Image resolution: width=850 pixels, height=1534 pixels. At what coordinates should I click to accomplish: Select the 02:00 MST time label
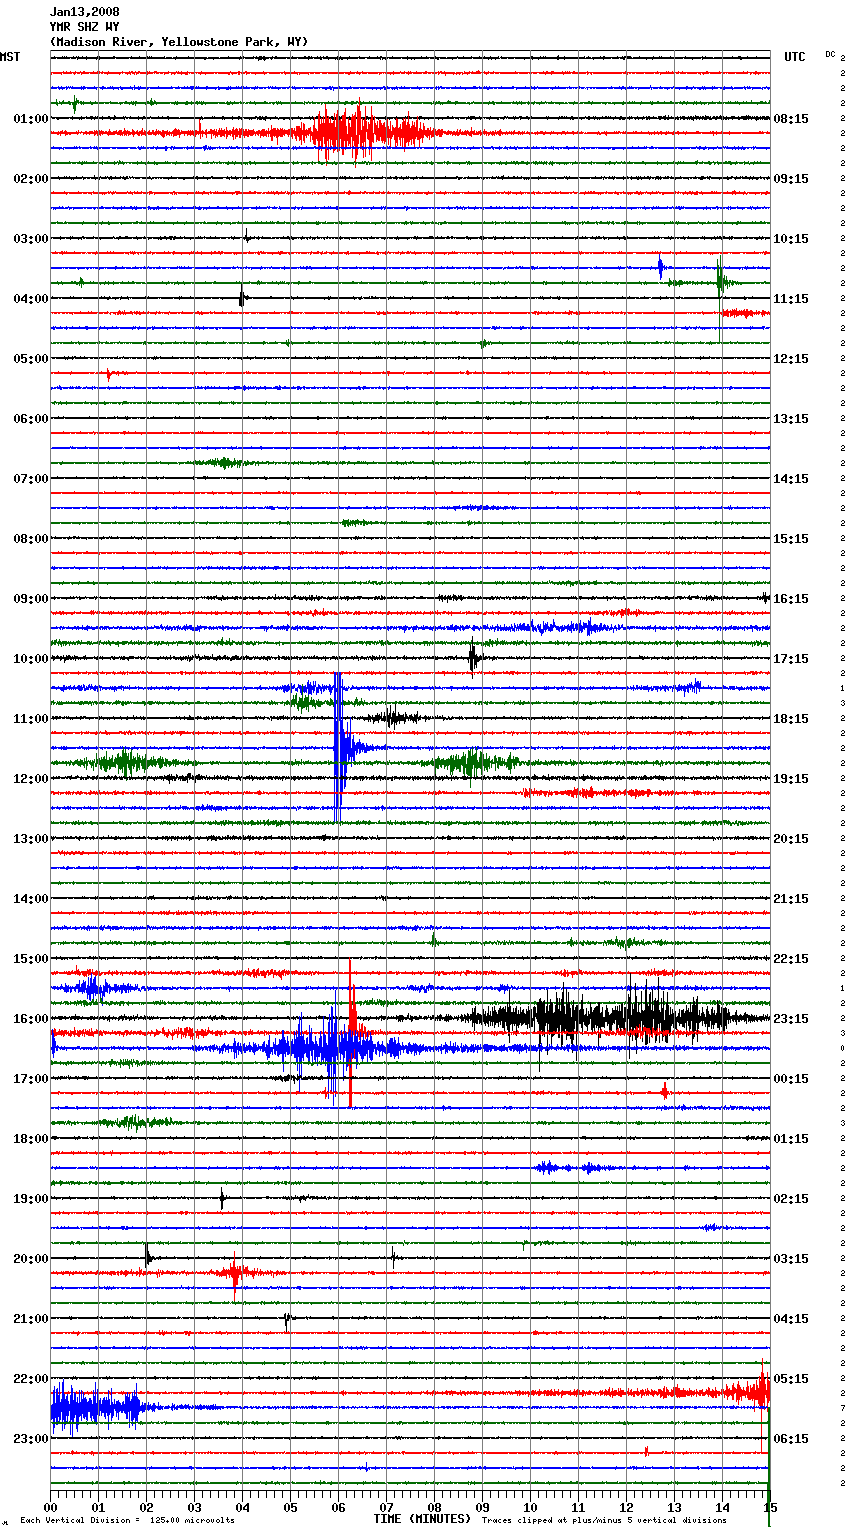pyautogui.click(x=30, y=179)
